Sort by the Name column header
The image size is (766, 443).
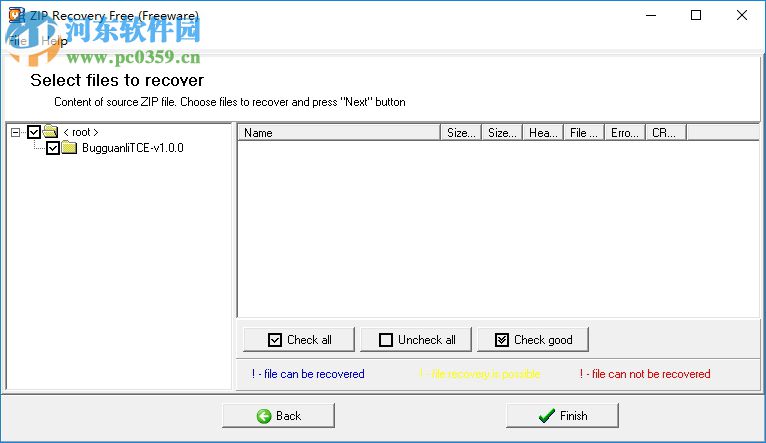339,133
